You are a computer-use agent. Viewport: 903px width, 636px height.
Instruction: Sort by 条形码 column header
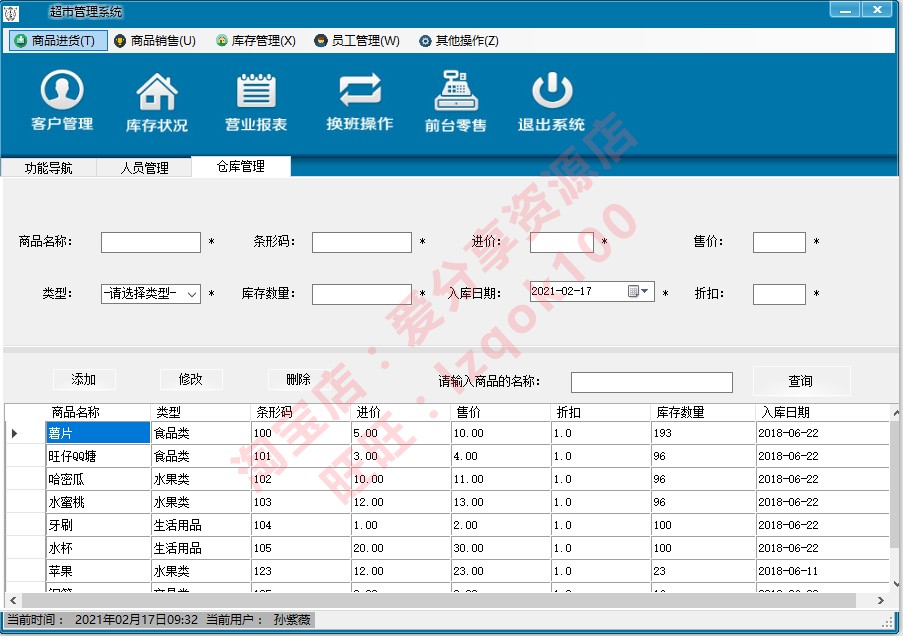(x=301, y=412)
